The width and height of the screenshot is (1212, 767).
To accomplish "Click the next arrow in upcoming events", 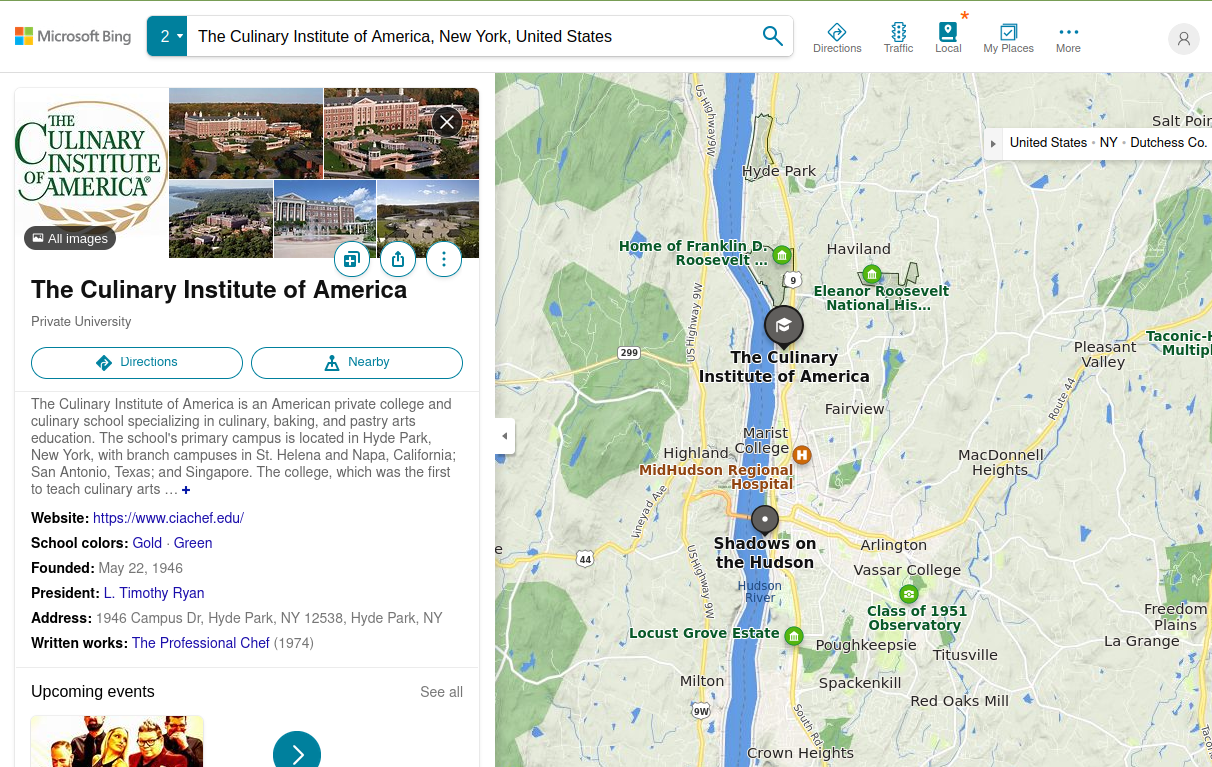I will 297,754.
